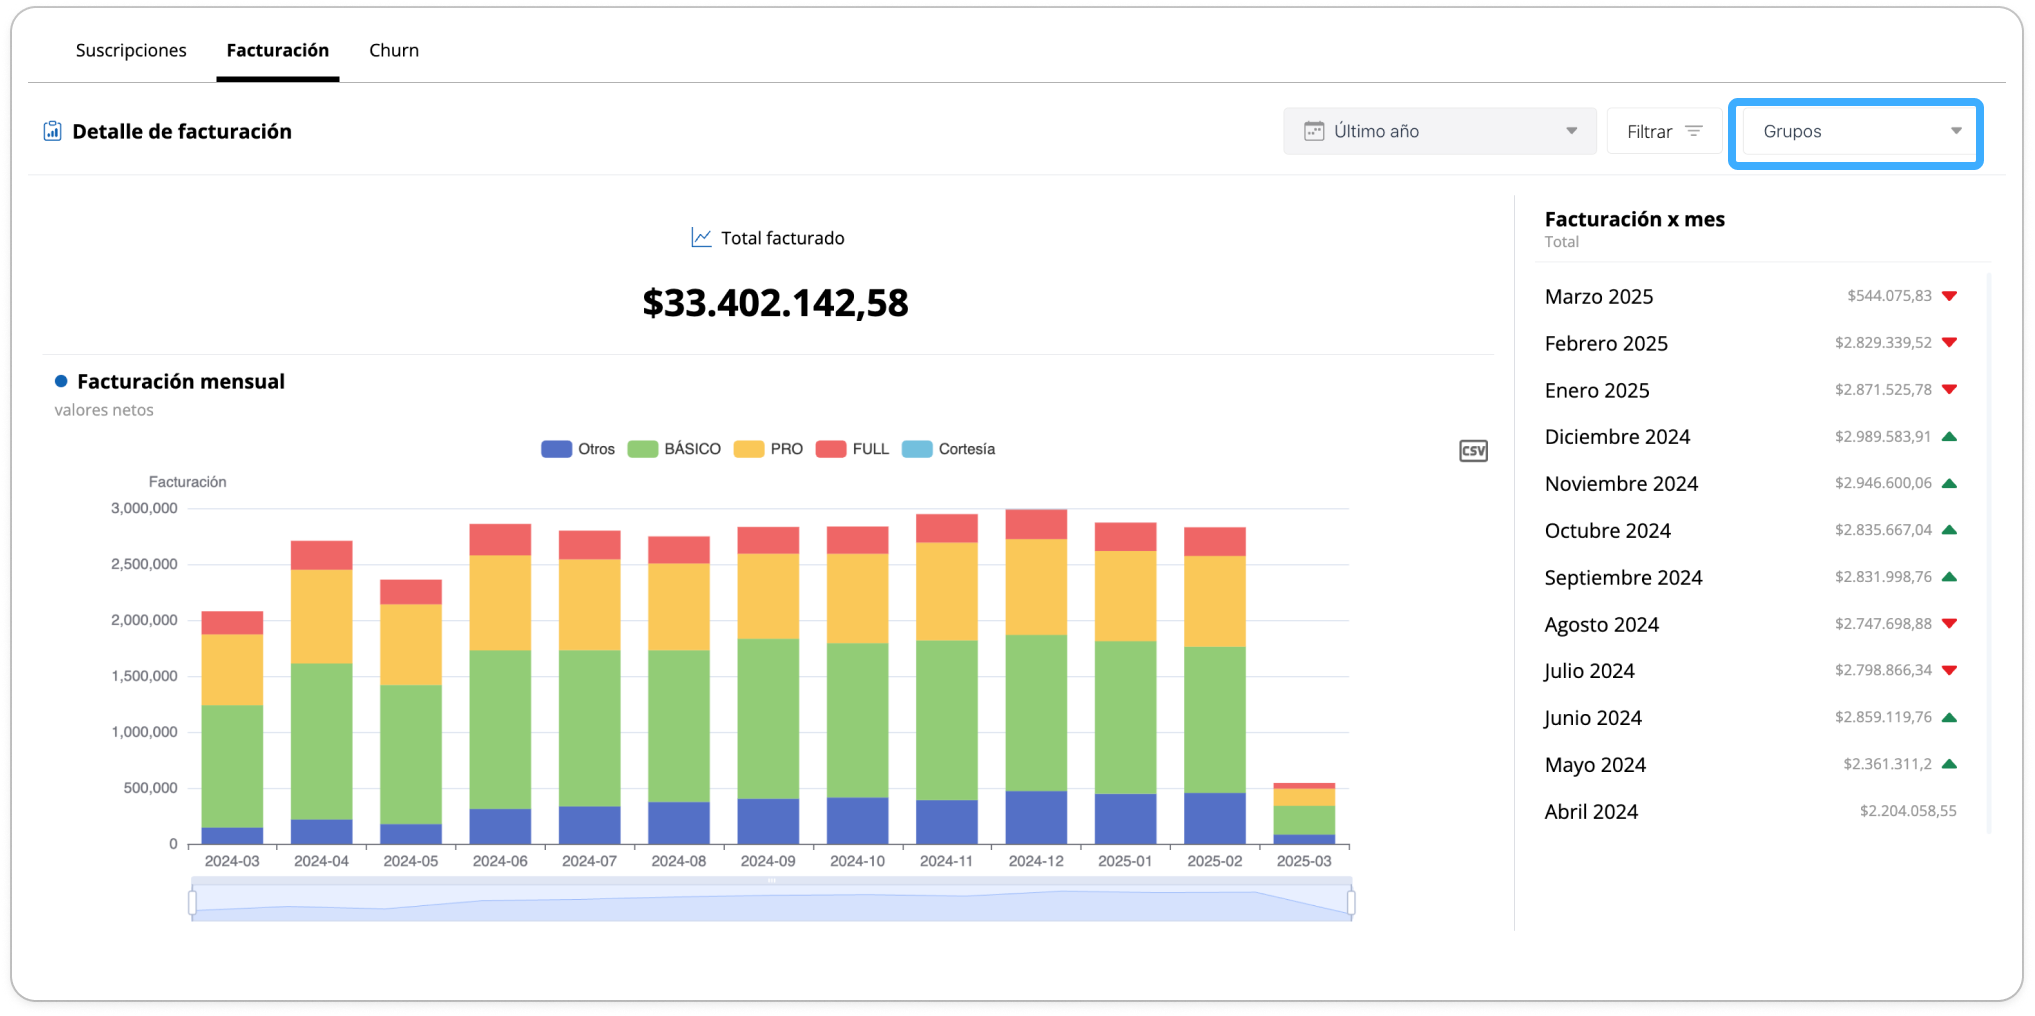Click the red down arrow for Julio 2024
The height and width of the screenshot is (1016, 2035).
(x=1949, y=671)
